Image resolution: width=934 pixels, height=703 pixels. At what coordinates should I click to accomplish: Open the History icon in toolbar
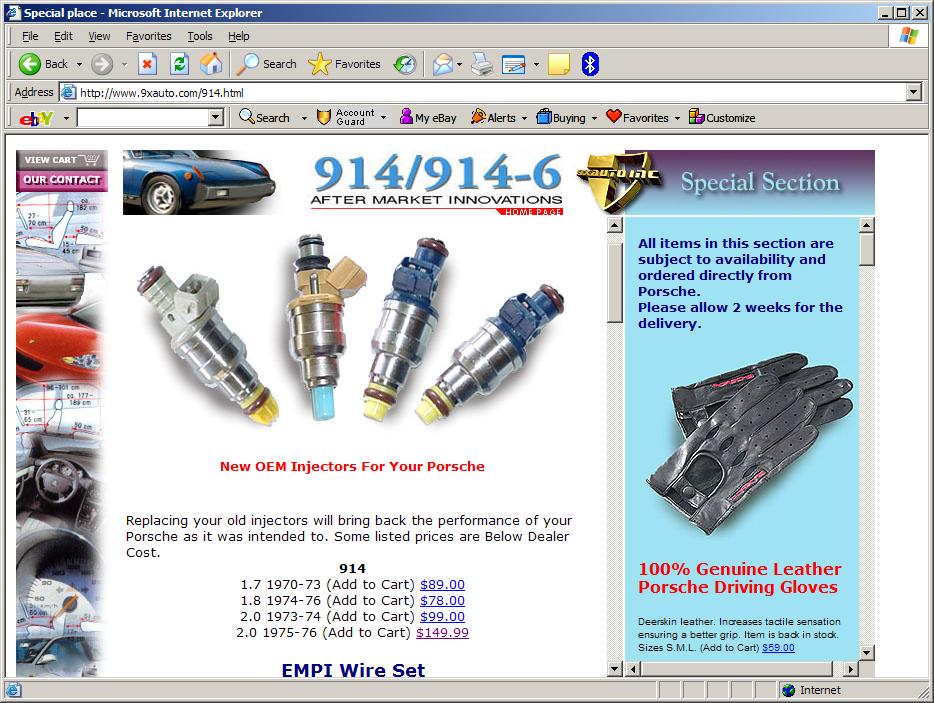pos(404,64)
